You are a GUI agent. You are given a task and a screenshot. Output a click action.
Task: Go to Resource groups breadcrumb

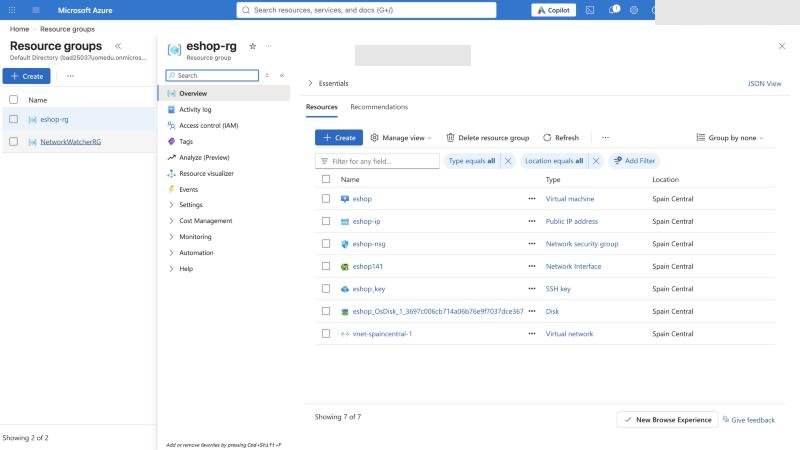67,29
